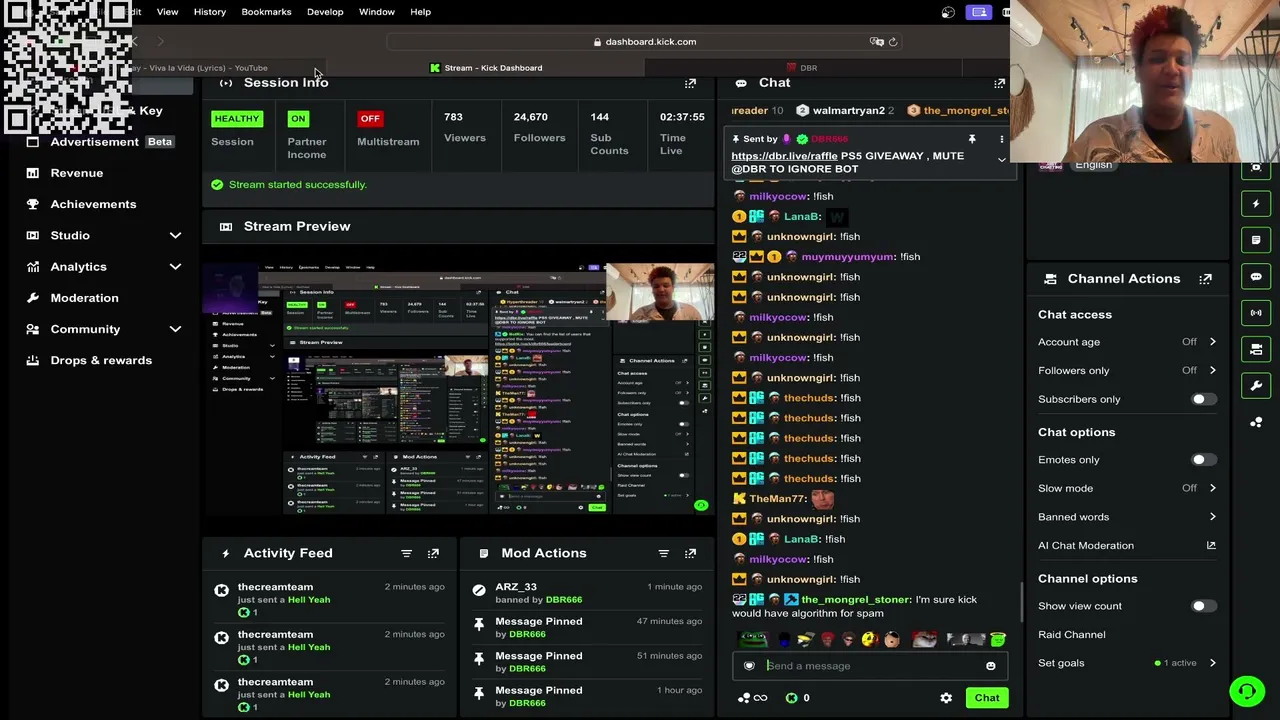
Task: Toggle Subscribers only chat
Action: click(x=1203, y=399)
